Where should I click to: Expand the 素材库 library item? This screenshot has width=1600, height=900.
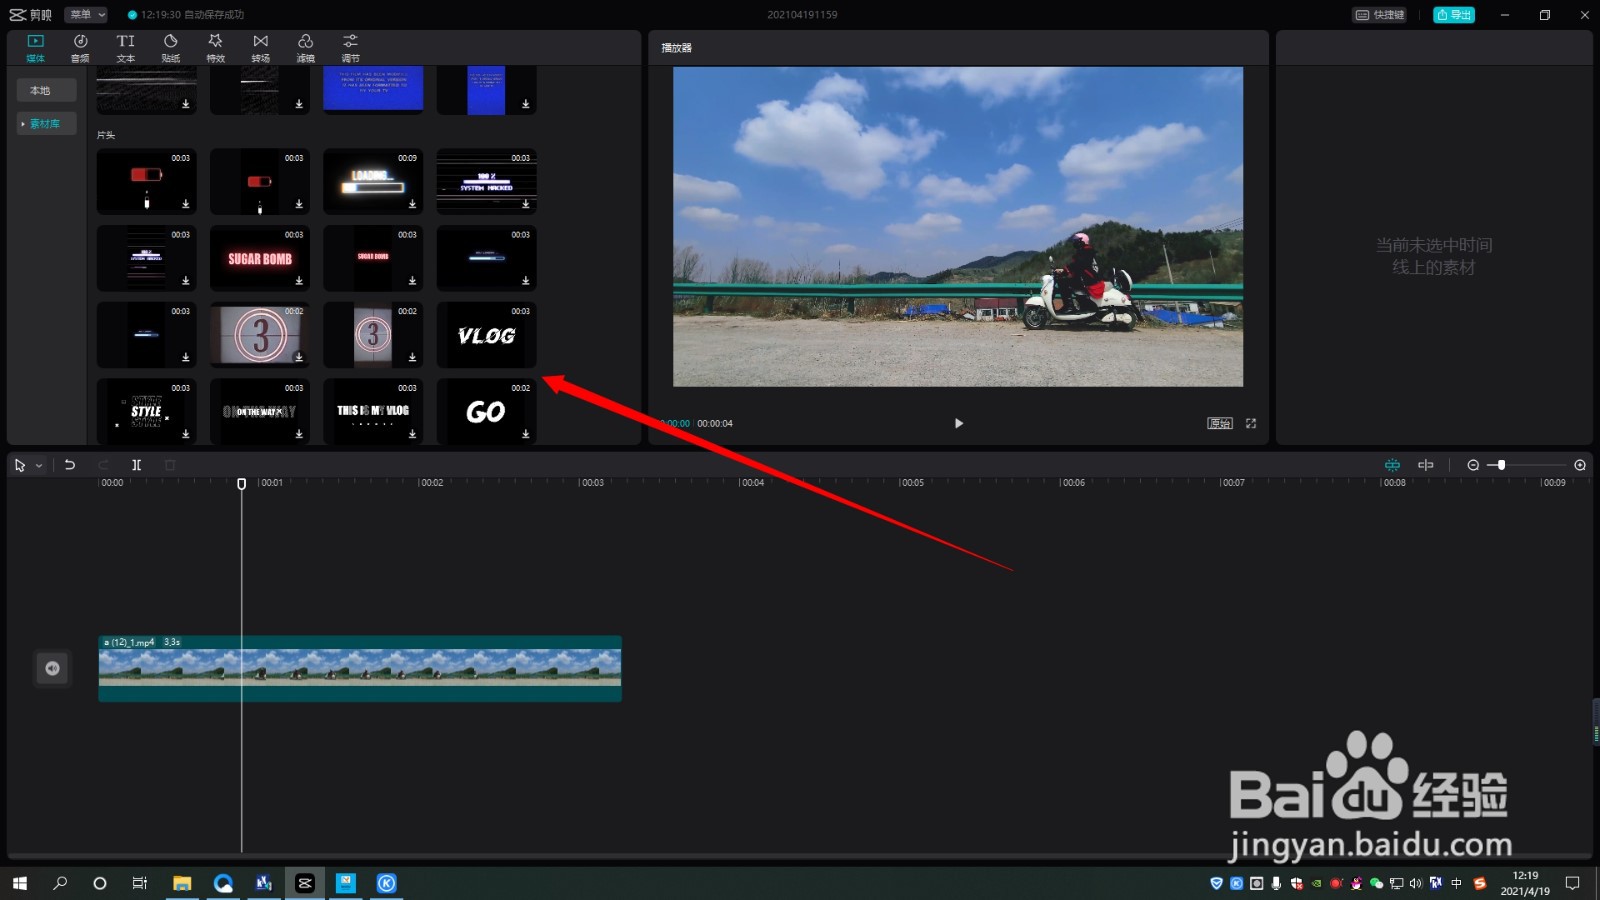pyautogui.click(x=46, y=124)
